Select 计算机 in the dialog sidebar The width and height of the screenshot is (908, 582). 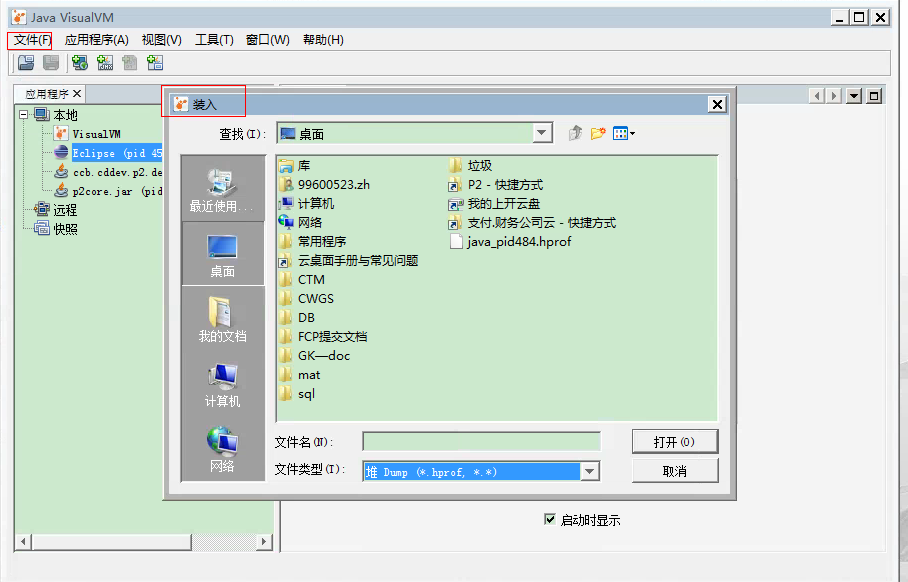(x=222, y=384)
